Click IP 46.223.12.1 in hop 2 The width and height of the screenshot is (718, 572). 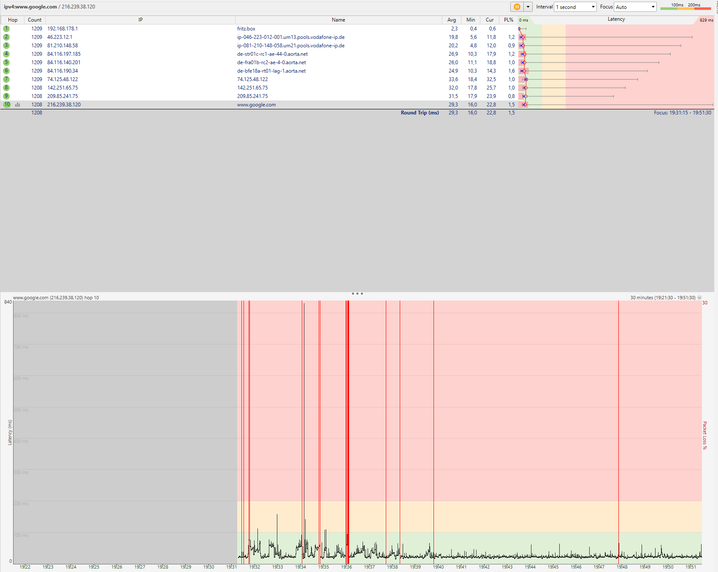click(60, 37)
